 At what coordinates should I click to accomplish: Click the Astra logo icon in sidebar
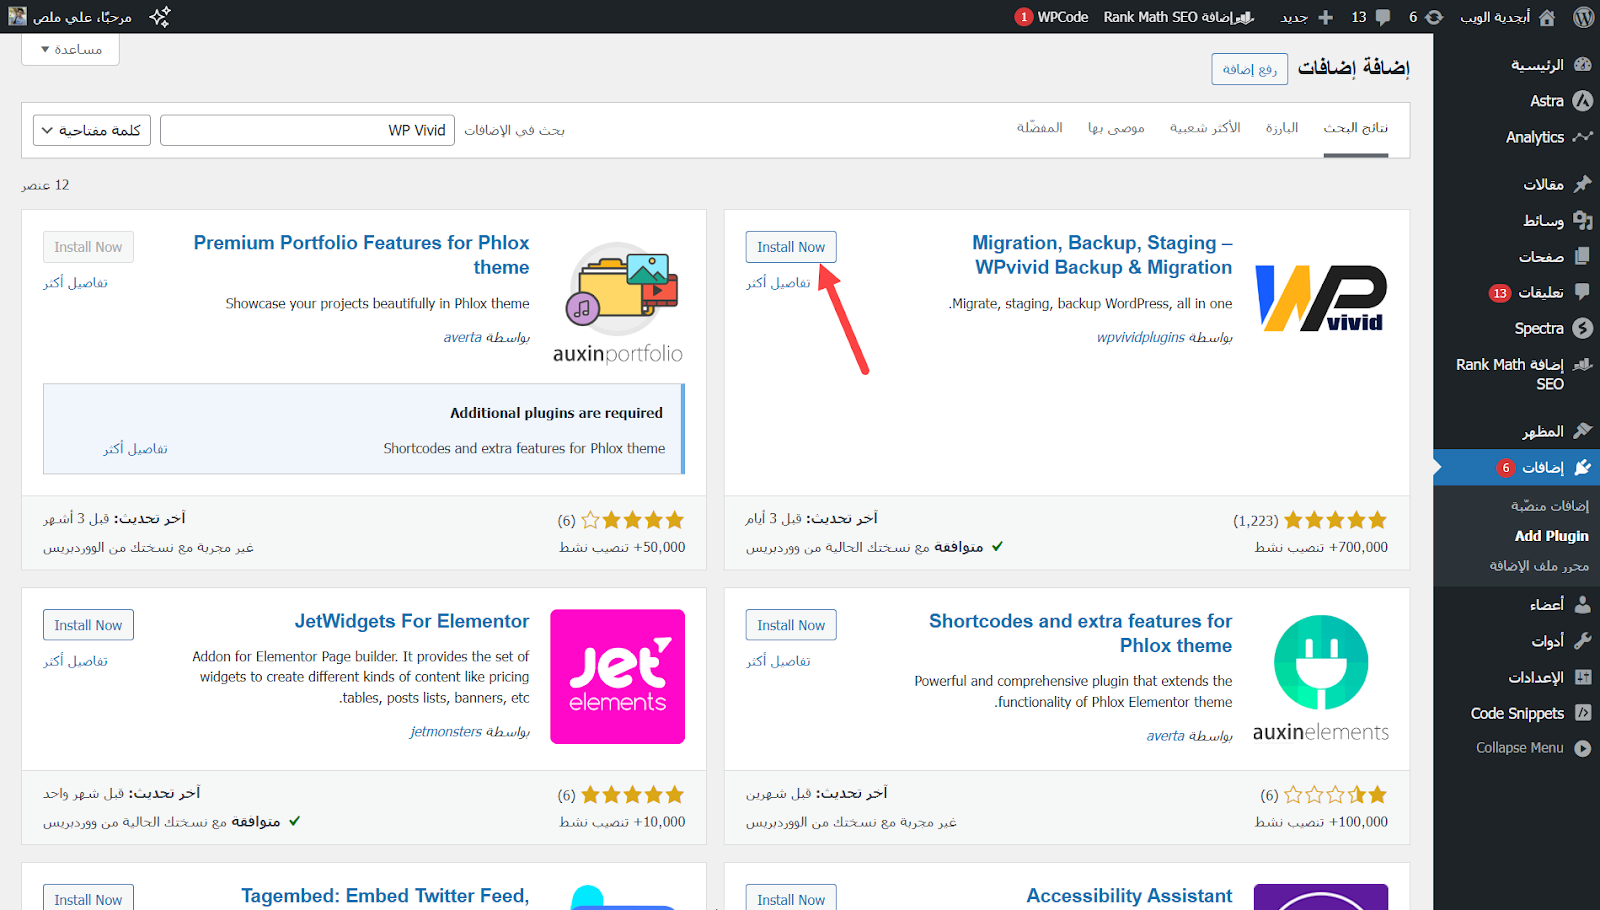pyautogui.click(x=1582, y=101)
